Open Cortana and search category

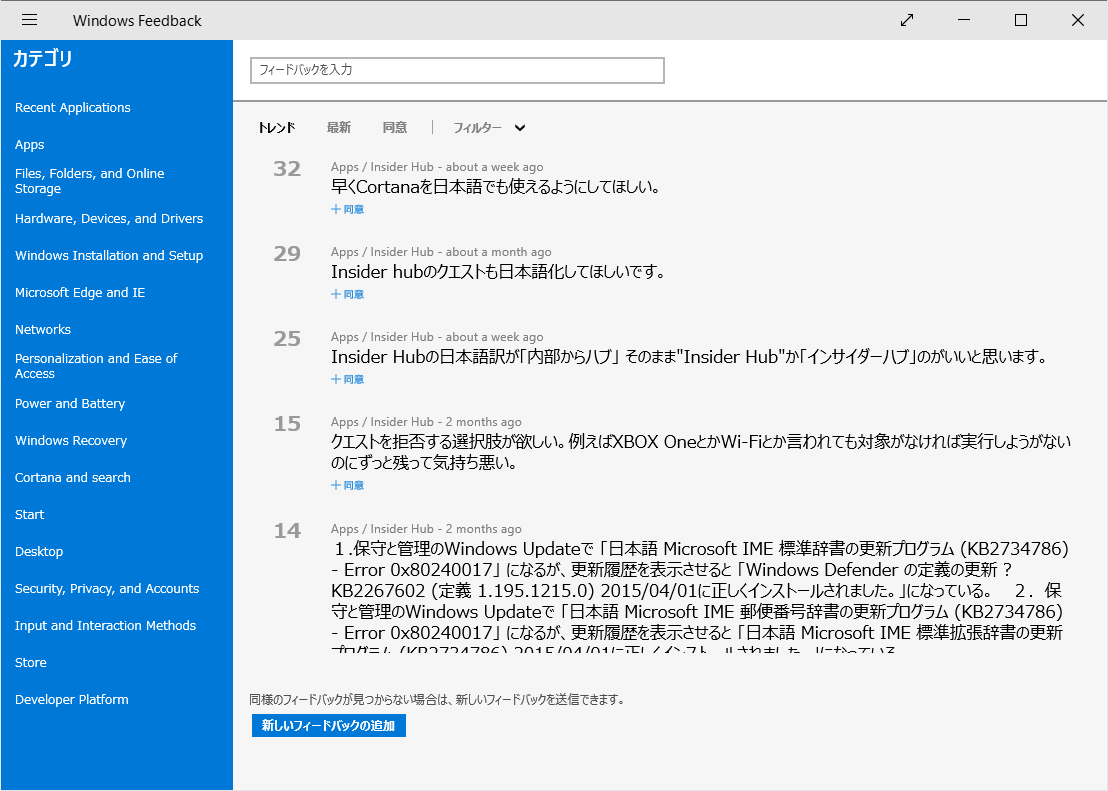pyautogui.click(x=73, y=477)
